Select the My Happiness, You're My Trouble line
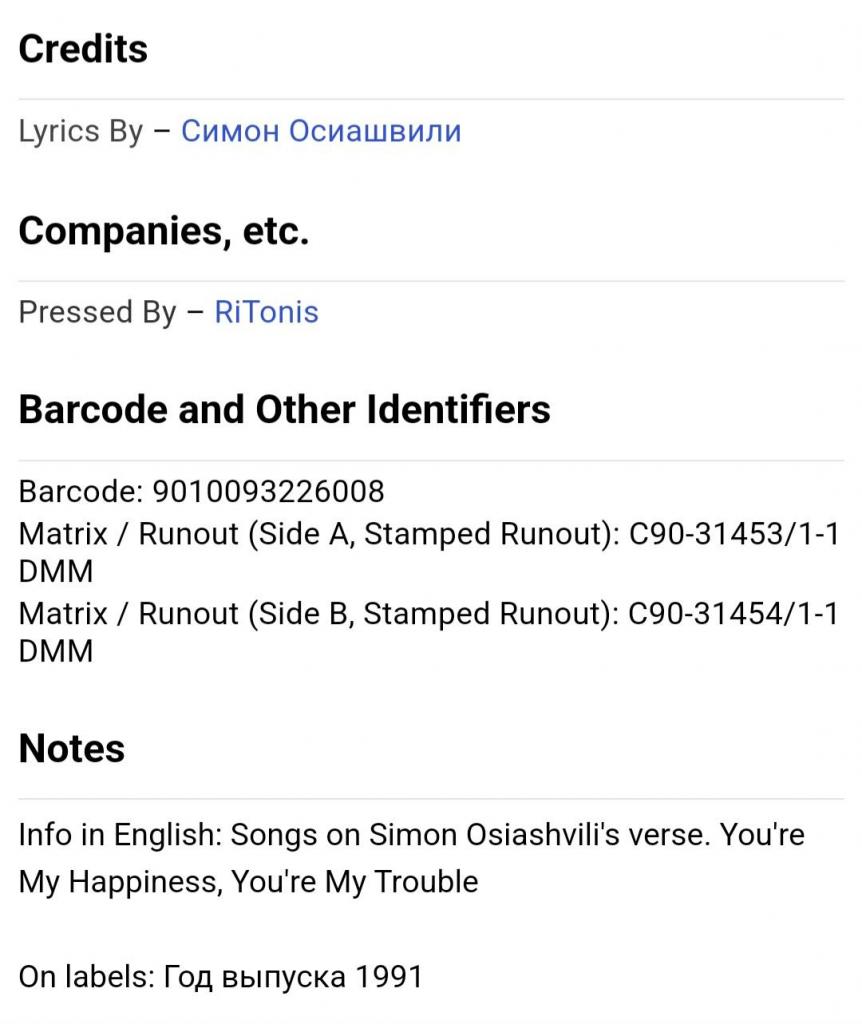 [x=248, y=882]
